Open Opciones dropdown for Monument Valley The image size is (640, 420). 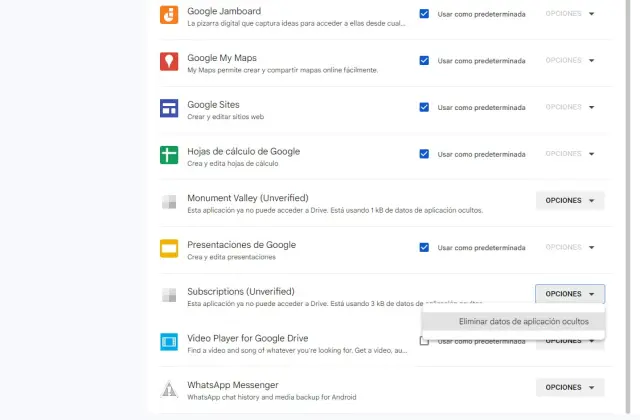pyautogui.click(x=570, y=201)
